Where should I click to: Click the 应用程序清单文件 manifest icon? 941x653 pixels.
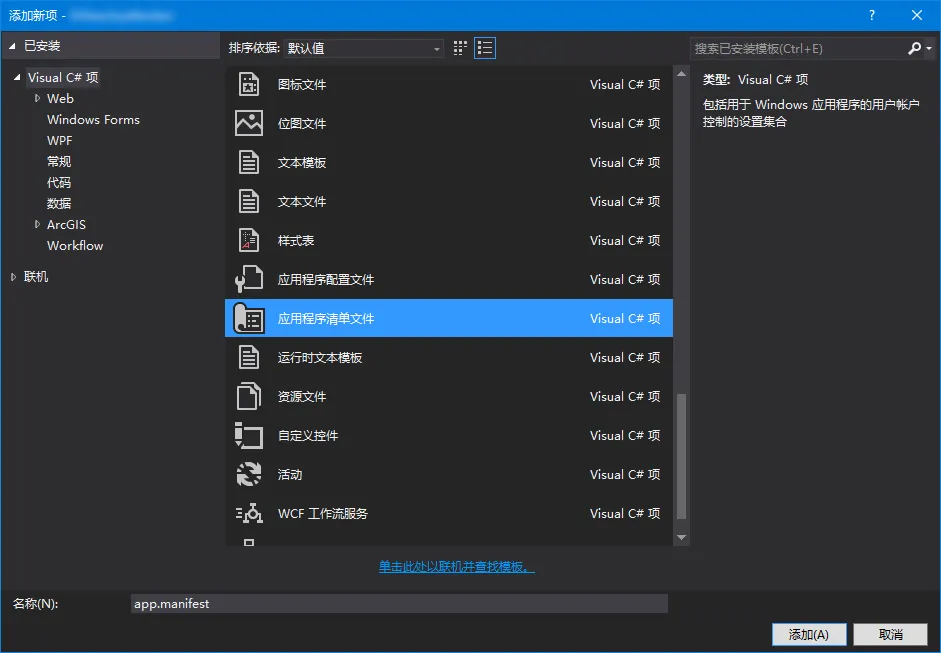248,318
